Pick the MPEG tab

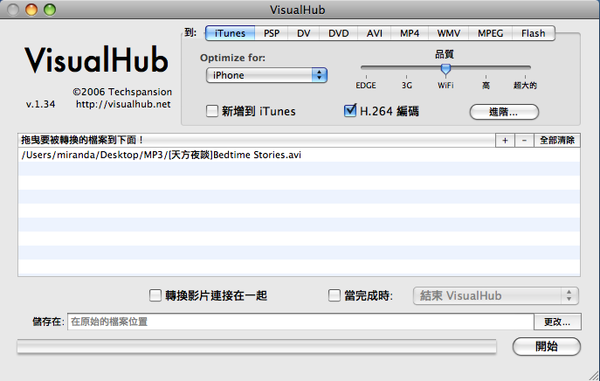490,33
